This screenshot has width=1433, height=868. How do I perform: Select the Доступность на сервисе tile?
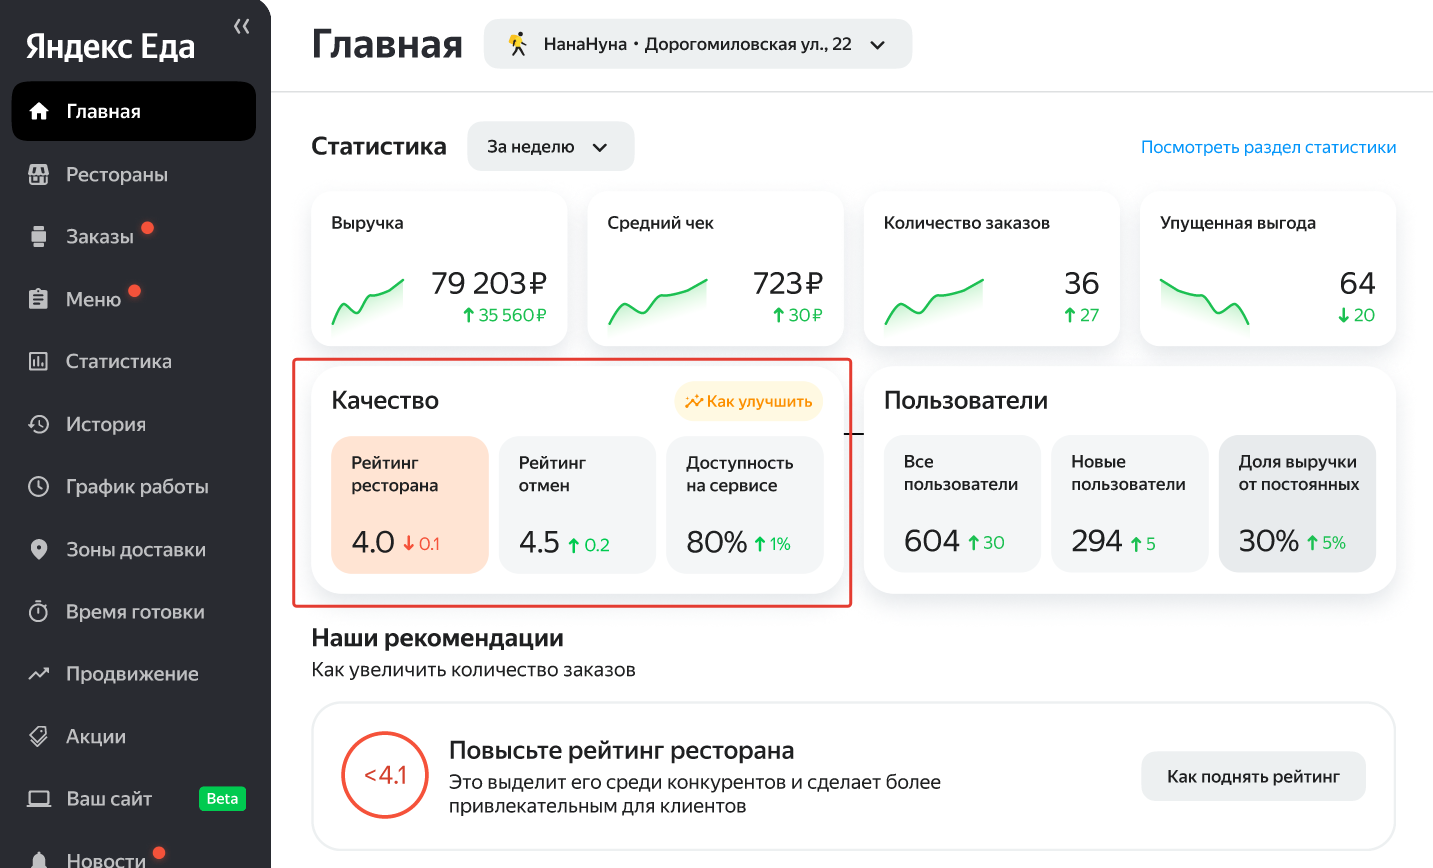pyautogui.click(x=744, y=504)
